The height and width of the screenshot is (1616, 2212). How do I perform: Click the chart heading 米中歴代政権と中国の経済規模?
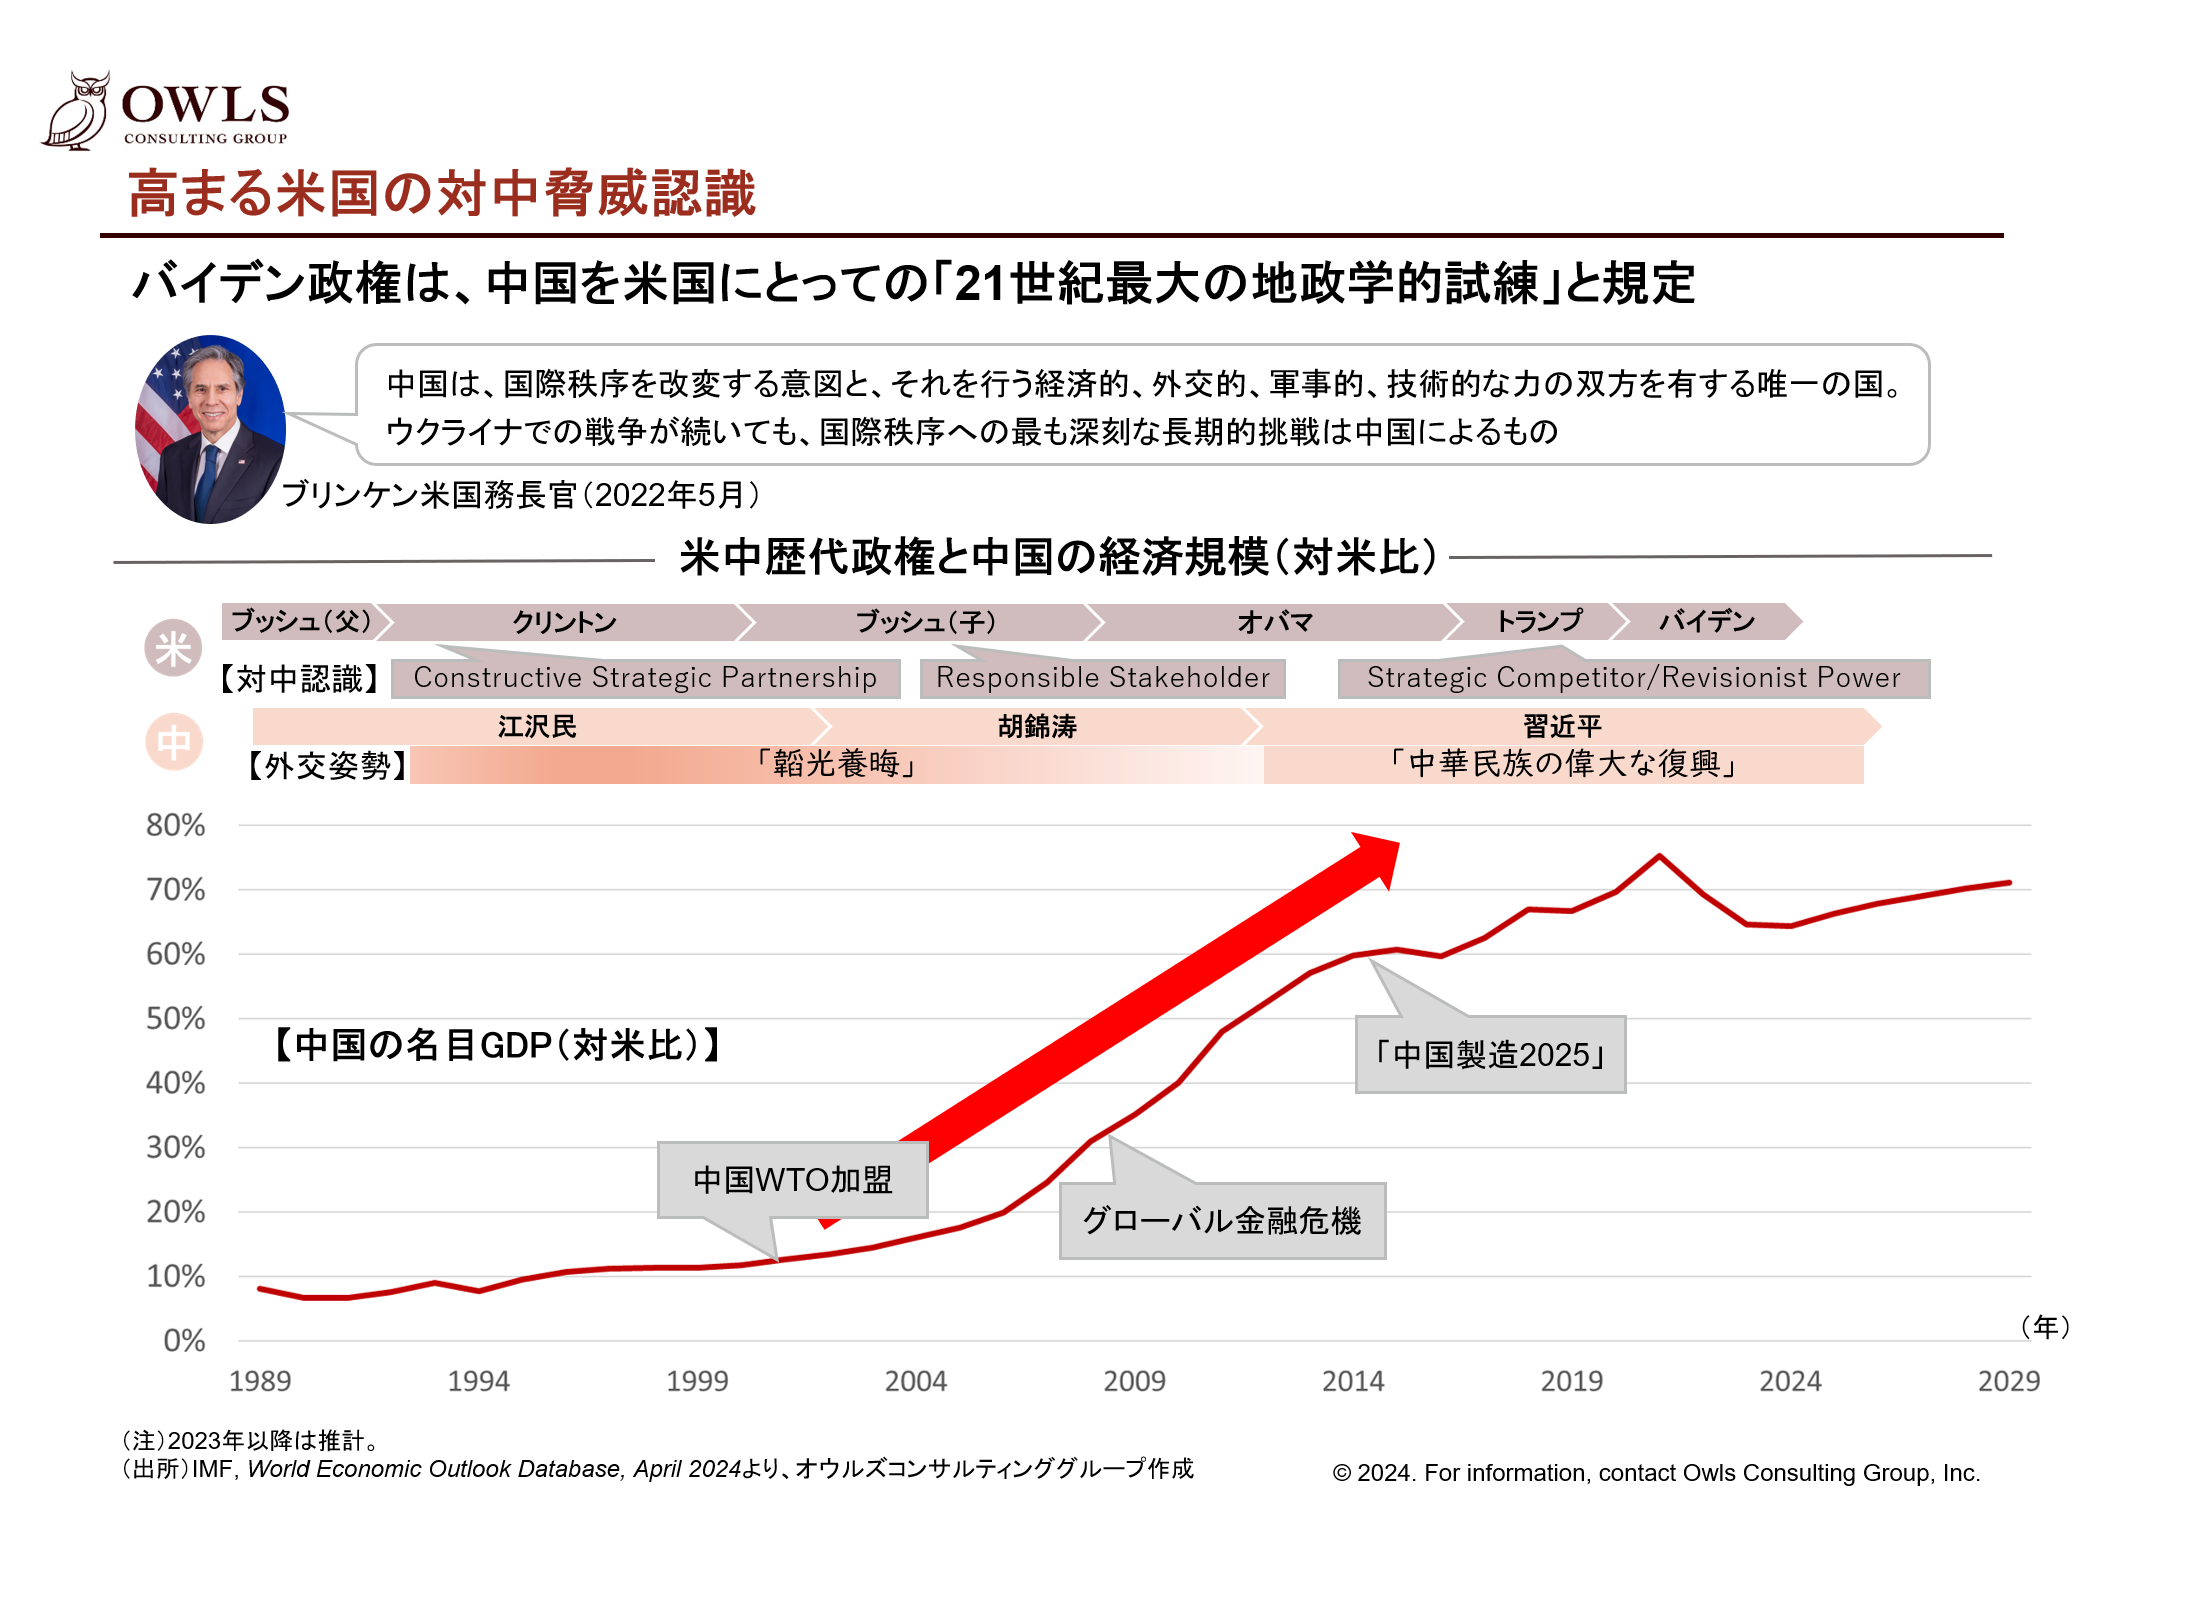coord(1059,557)
